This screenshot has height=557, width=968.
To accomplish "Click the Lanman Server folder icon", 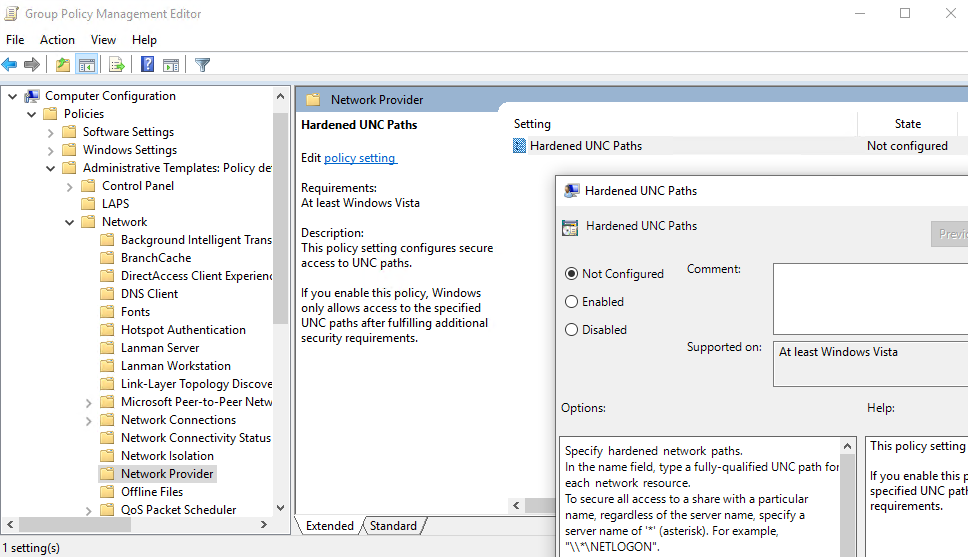I will point(107,348).
